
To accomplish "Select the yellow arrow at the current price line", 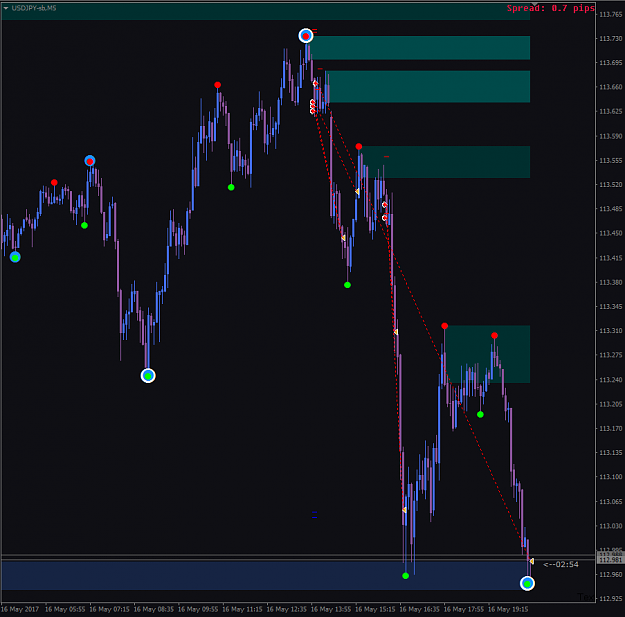I will point(531,561).
